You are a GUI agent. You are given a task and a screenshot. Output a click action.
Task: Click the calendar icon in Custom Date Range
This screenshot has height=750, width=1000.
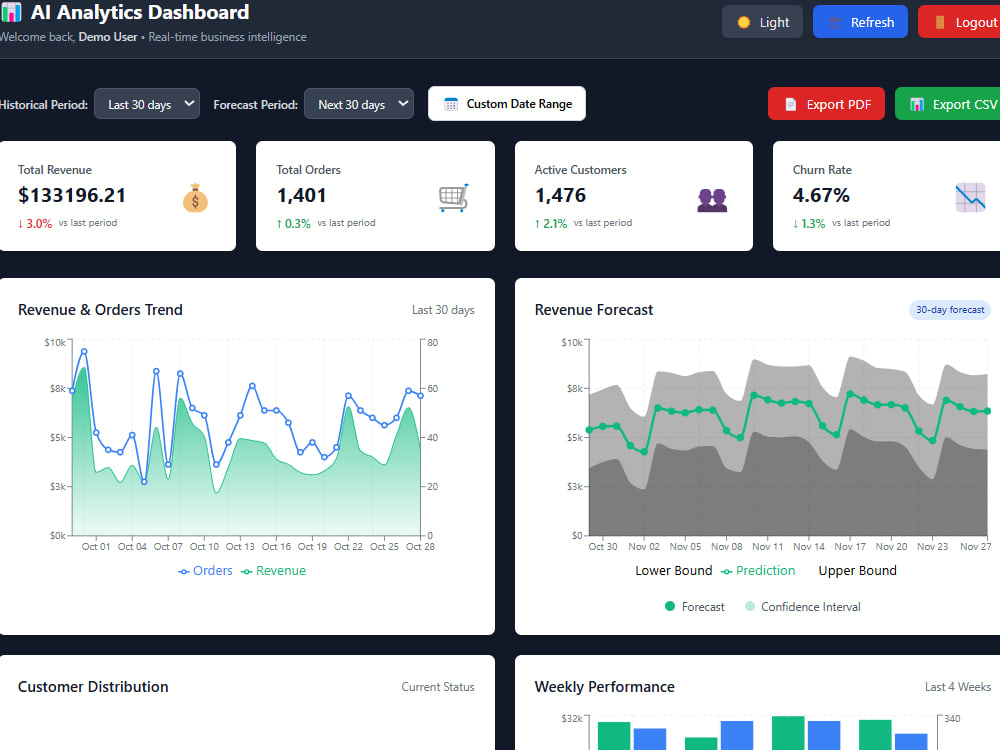[451, 105]
